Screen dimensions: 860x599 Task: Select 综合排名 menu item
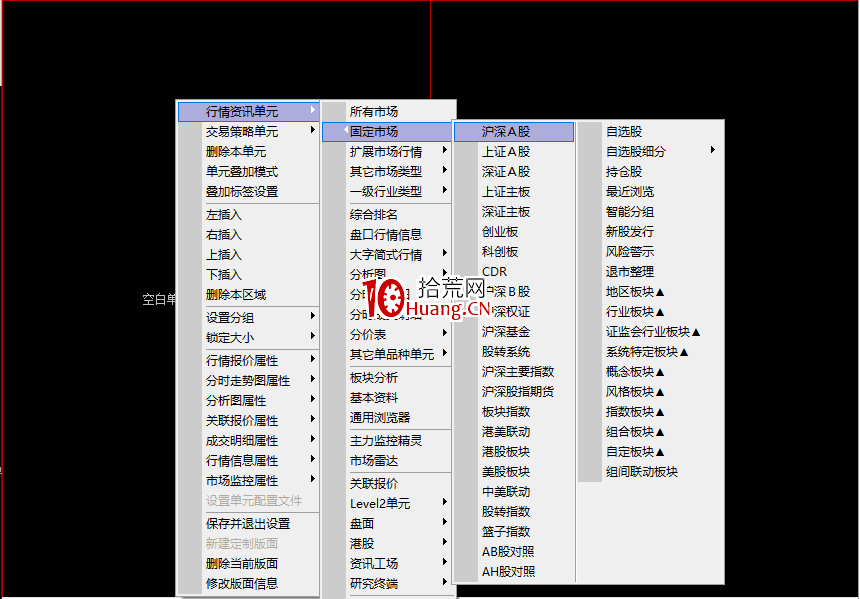pyautogui.click(x=387, y=214)
